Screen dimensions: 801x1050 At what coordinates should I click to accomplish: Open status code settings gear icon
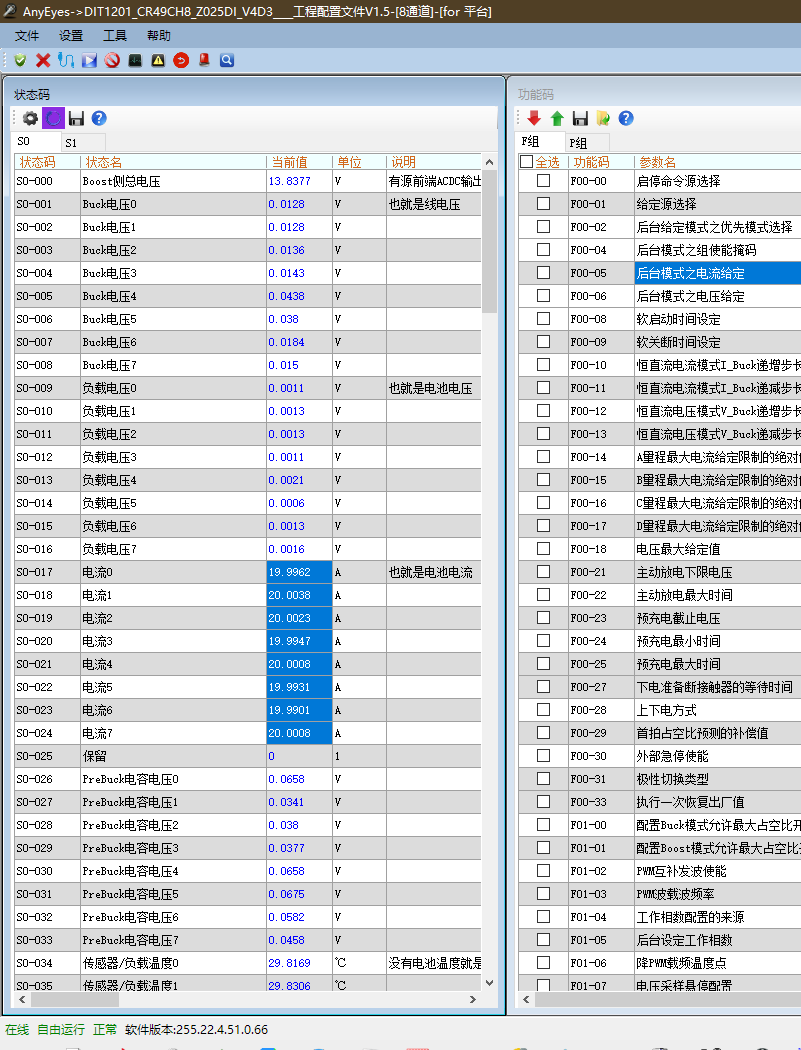(30, 119)
